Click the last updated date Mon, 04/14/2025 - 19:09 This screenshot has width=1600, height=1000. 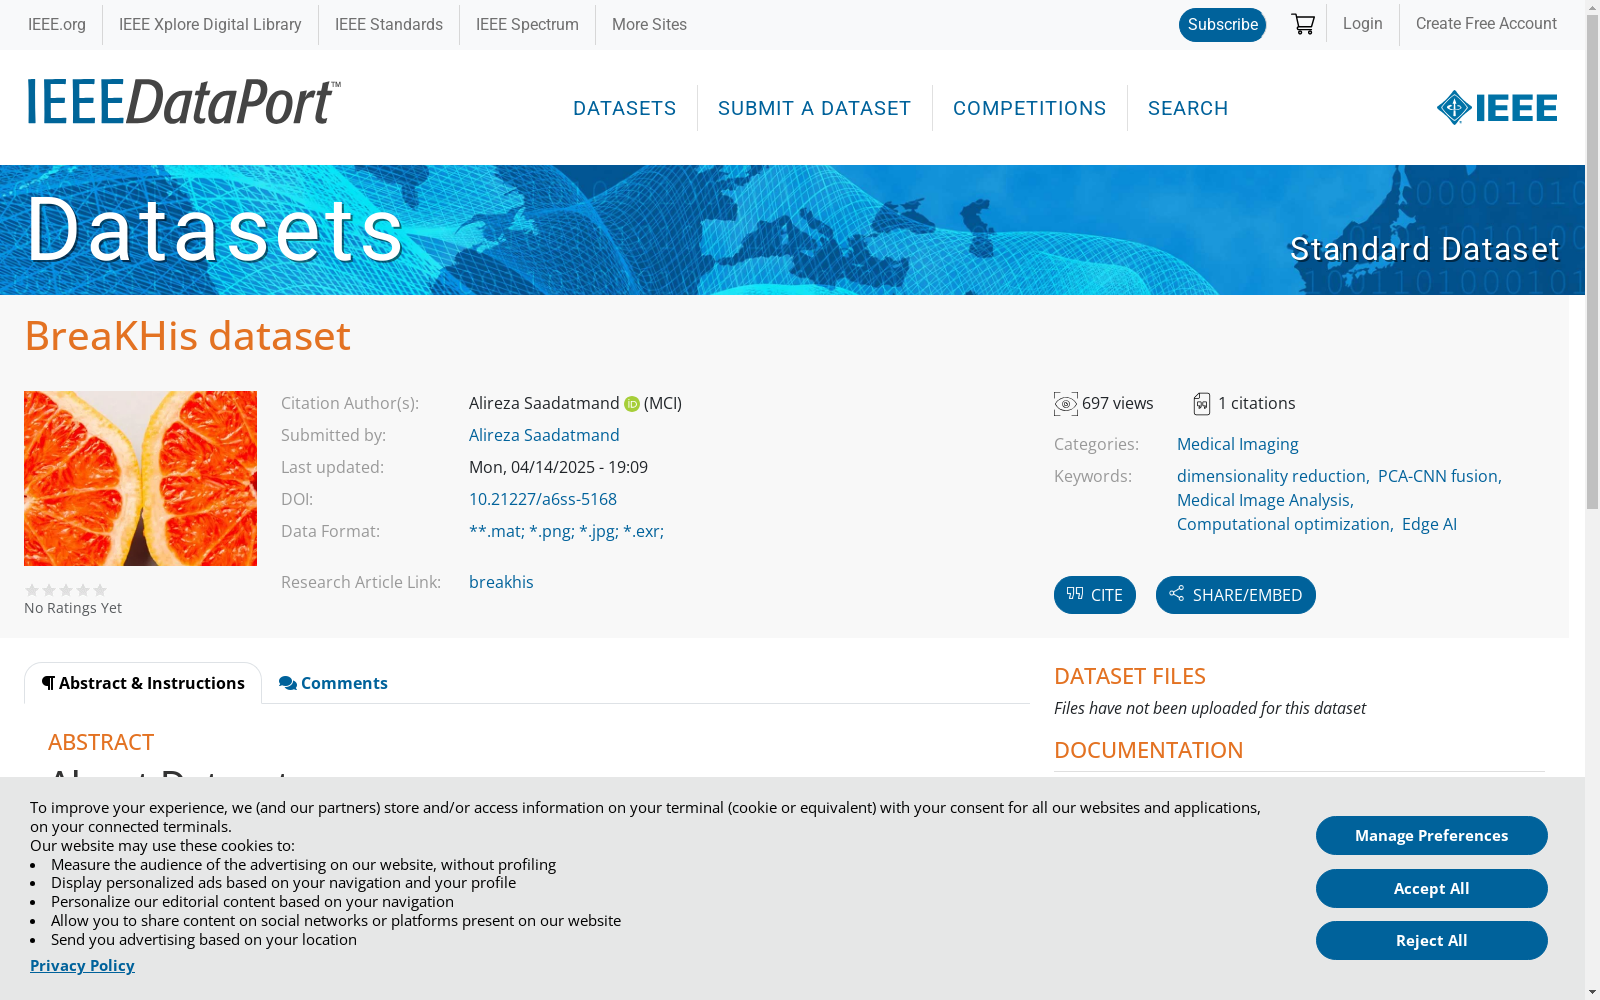point(558,467)
